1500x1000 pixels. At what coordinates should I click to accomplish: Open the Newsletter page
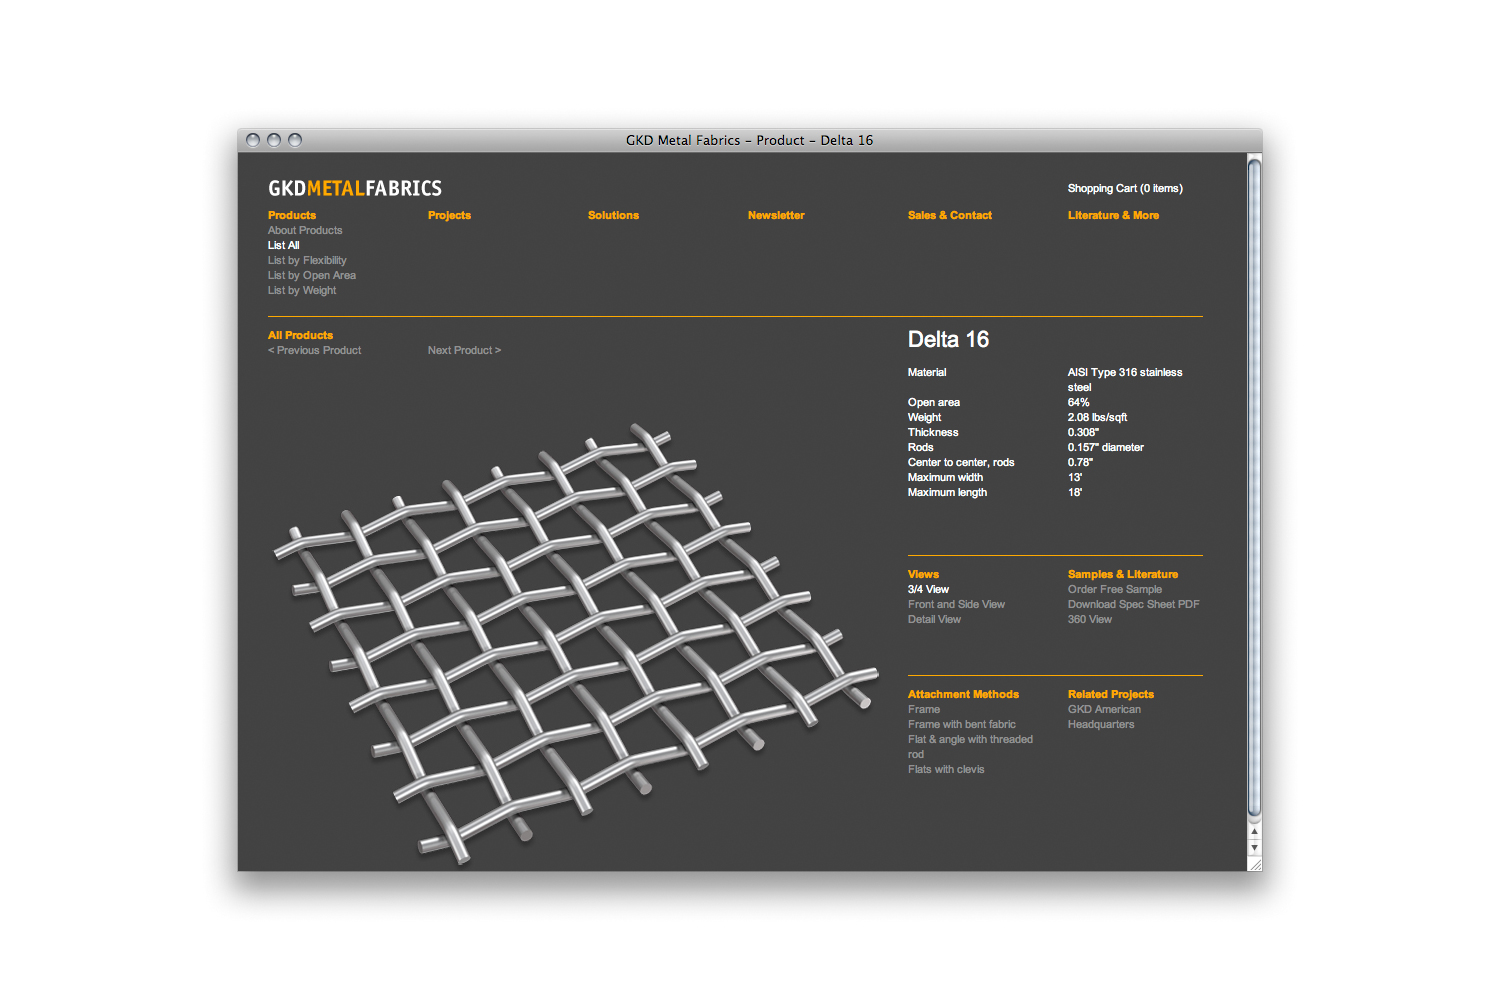pyautogui.click(x=776, y=215)
